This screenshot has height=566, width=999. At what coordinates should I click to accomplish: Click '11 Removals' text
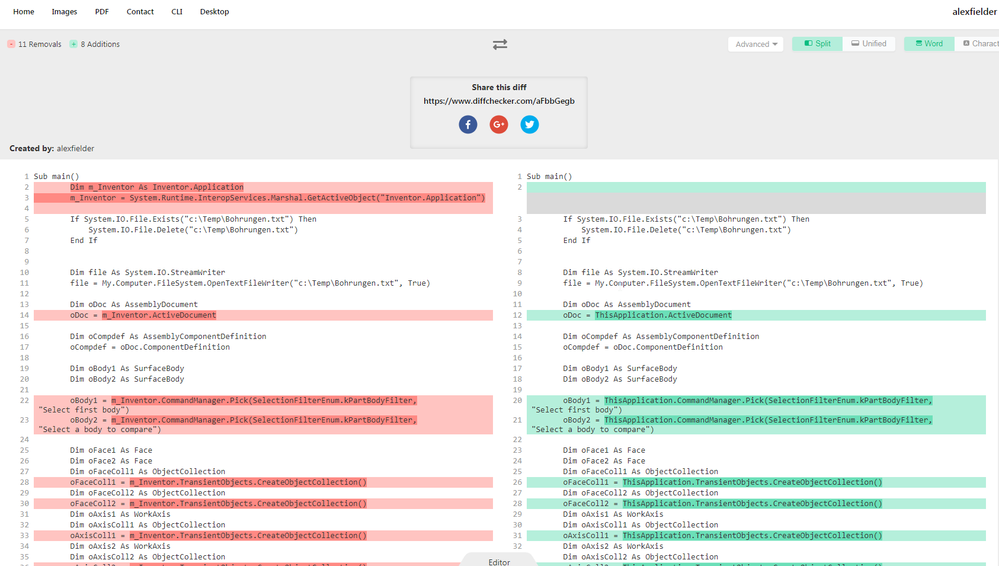[40, 44]
